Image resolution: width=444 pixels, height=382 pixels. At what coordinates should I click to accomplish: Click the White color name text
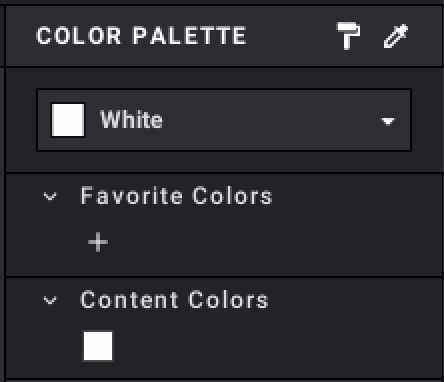pos(131,120)
